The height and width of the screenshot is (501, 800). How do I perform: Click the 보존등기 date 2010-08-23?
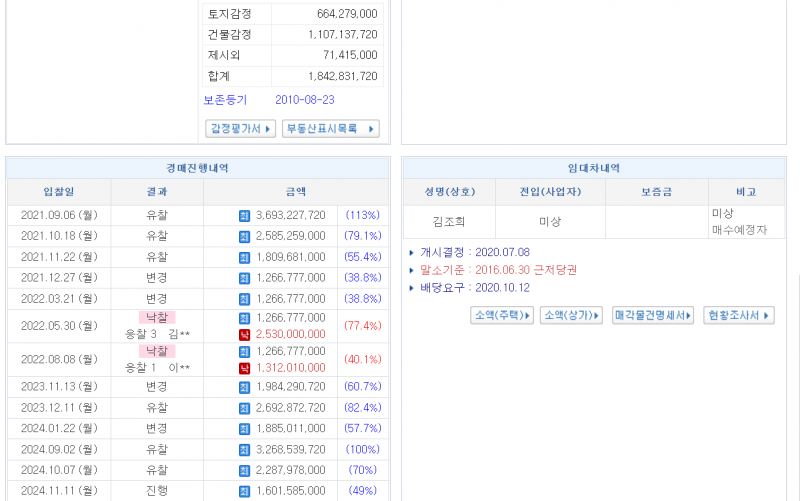[305, 100]
